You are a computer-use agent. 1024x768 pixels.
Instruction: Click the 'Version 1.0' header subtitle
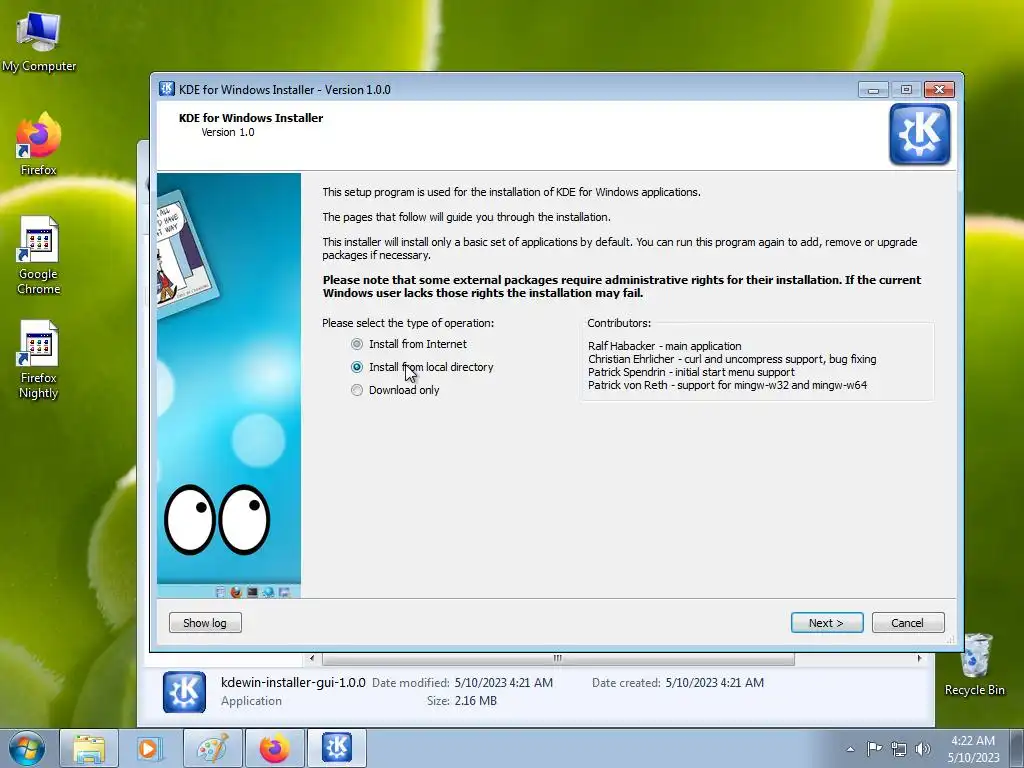pos(228,132)
